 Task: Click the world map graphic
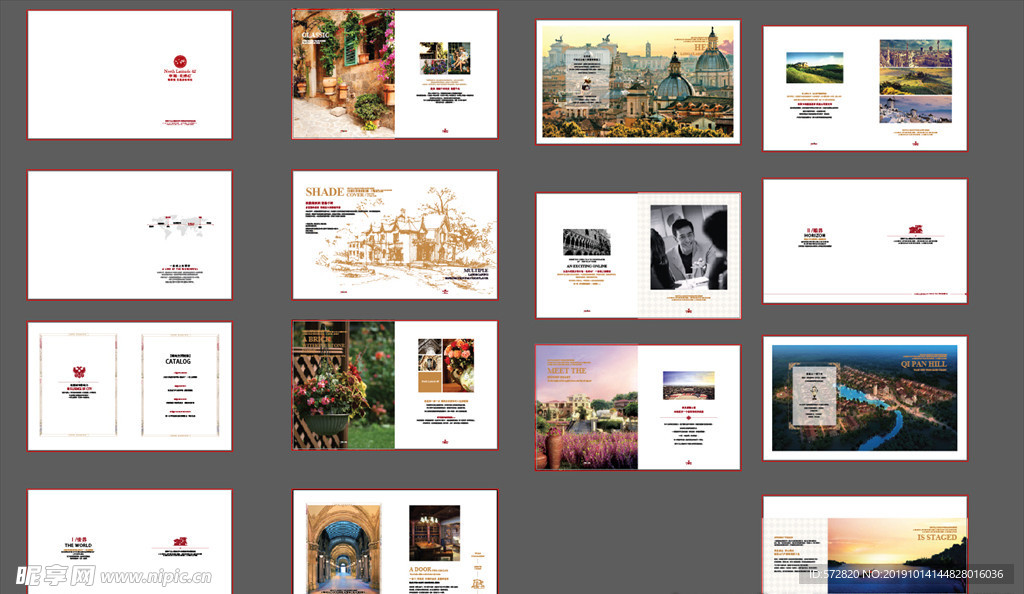[177, 226]
